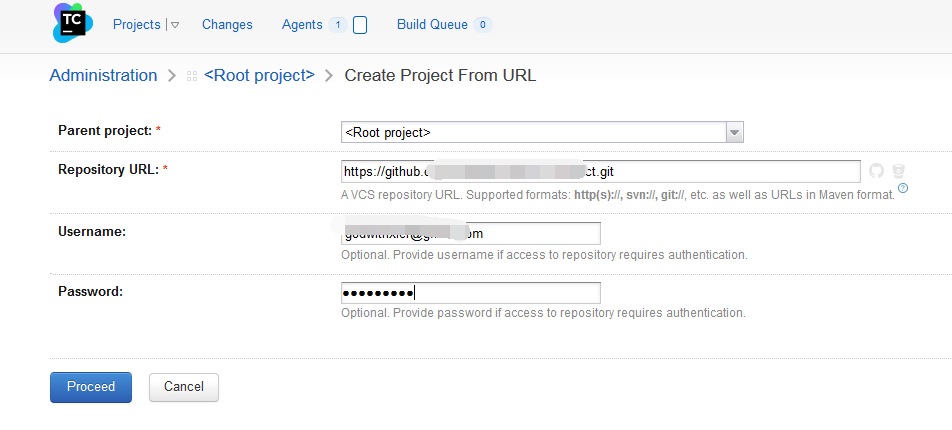Go to the Changes tab
952x430 pixels.
pos(227,24)
